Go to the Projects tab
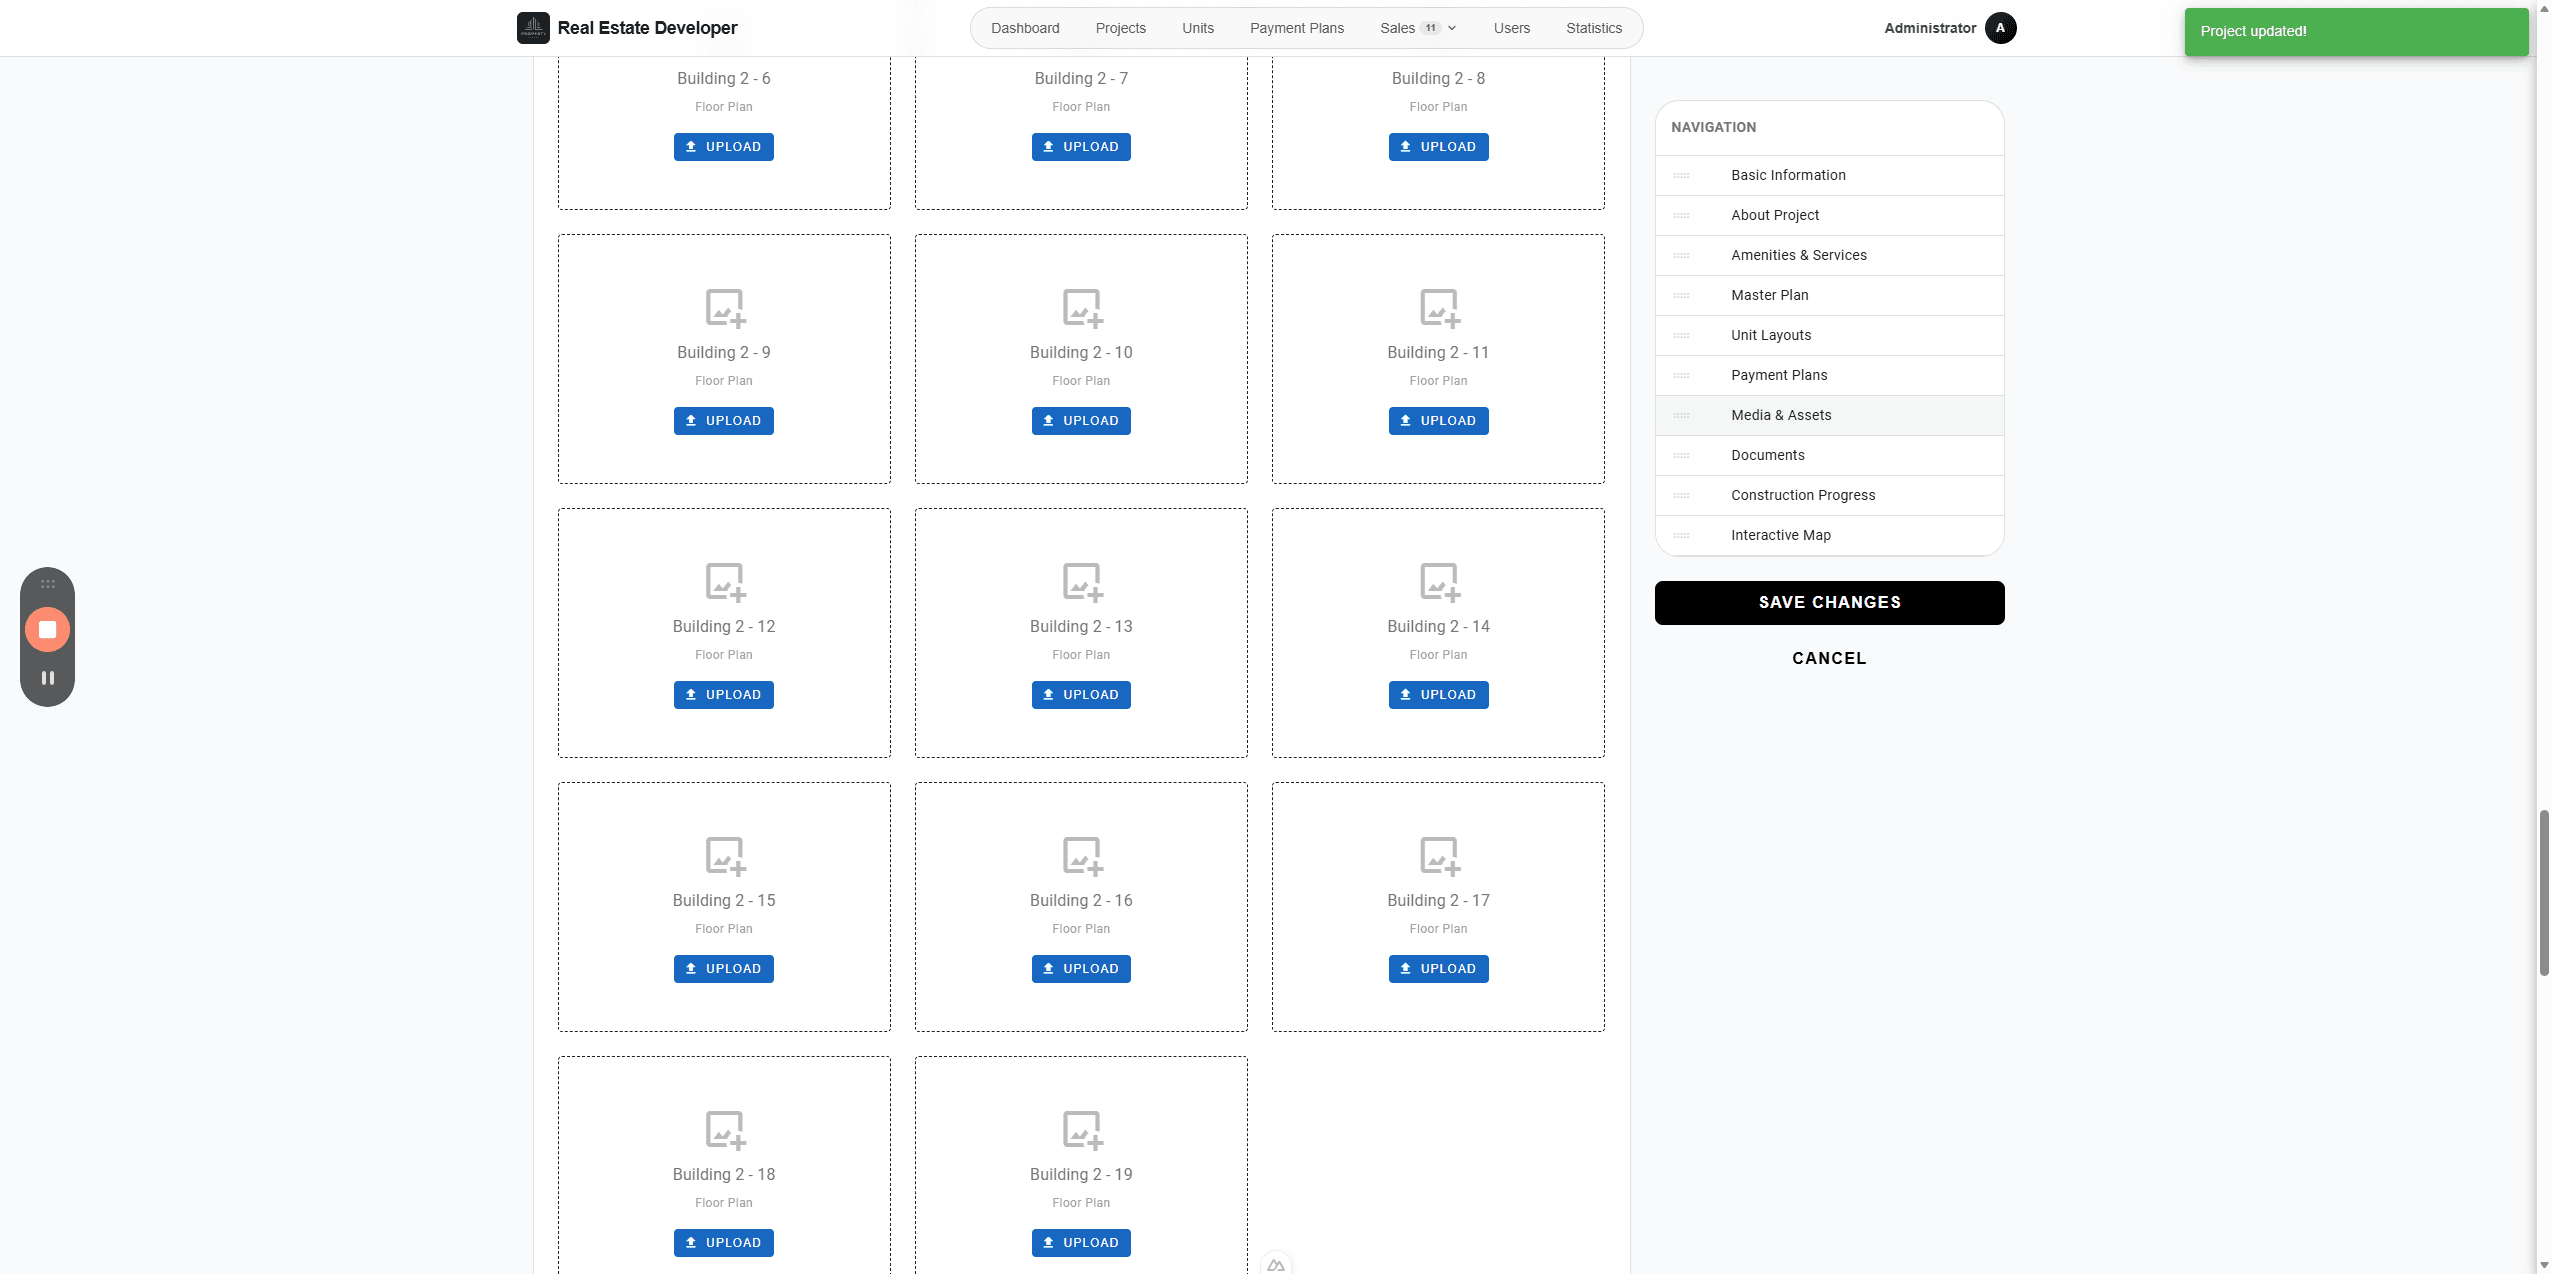2552x1274 pixels. (x=1120, y=28)
